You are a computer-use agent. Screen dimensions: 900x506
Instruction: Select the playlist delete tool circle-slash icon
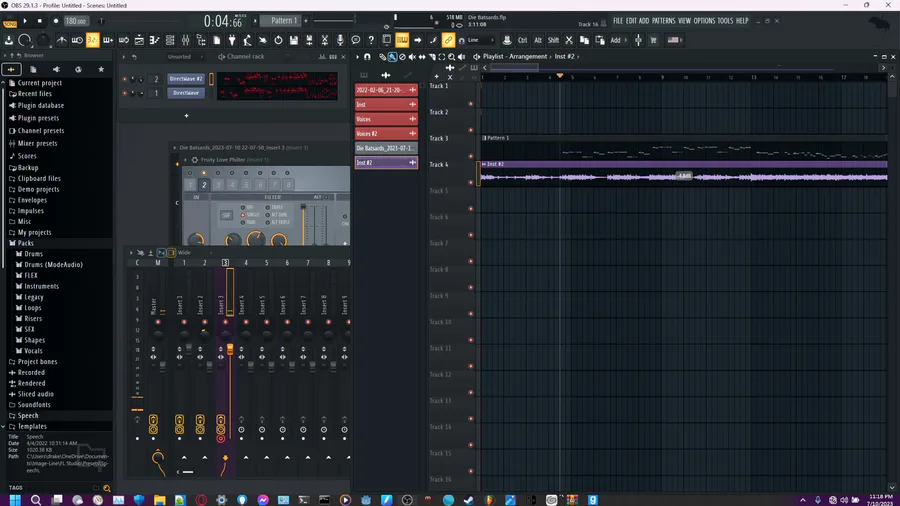click(x=402, y=57)
